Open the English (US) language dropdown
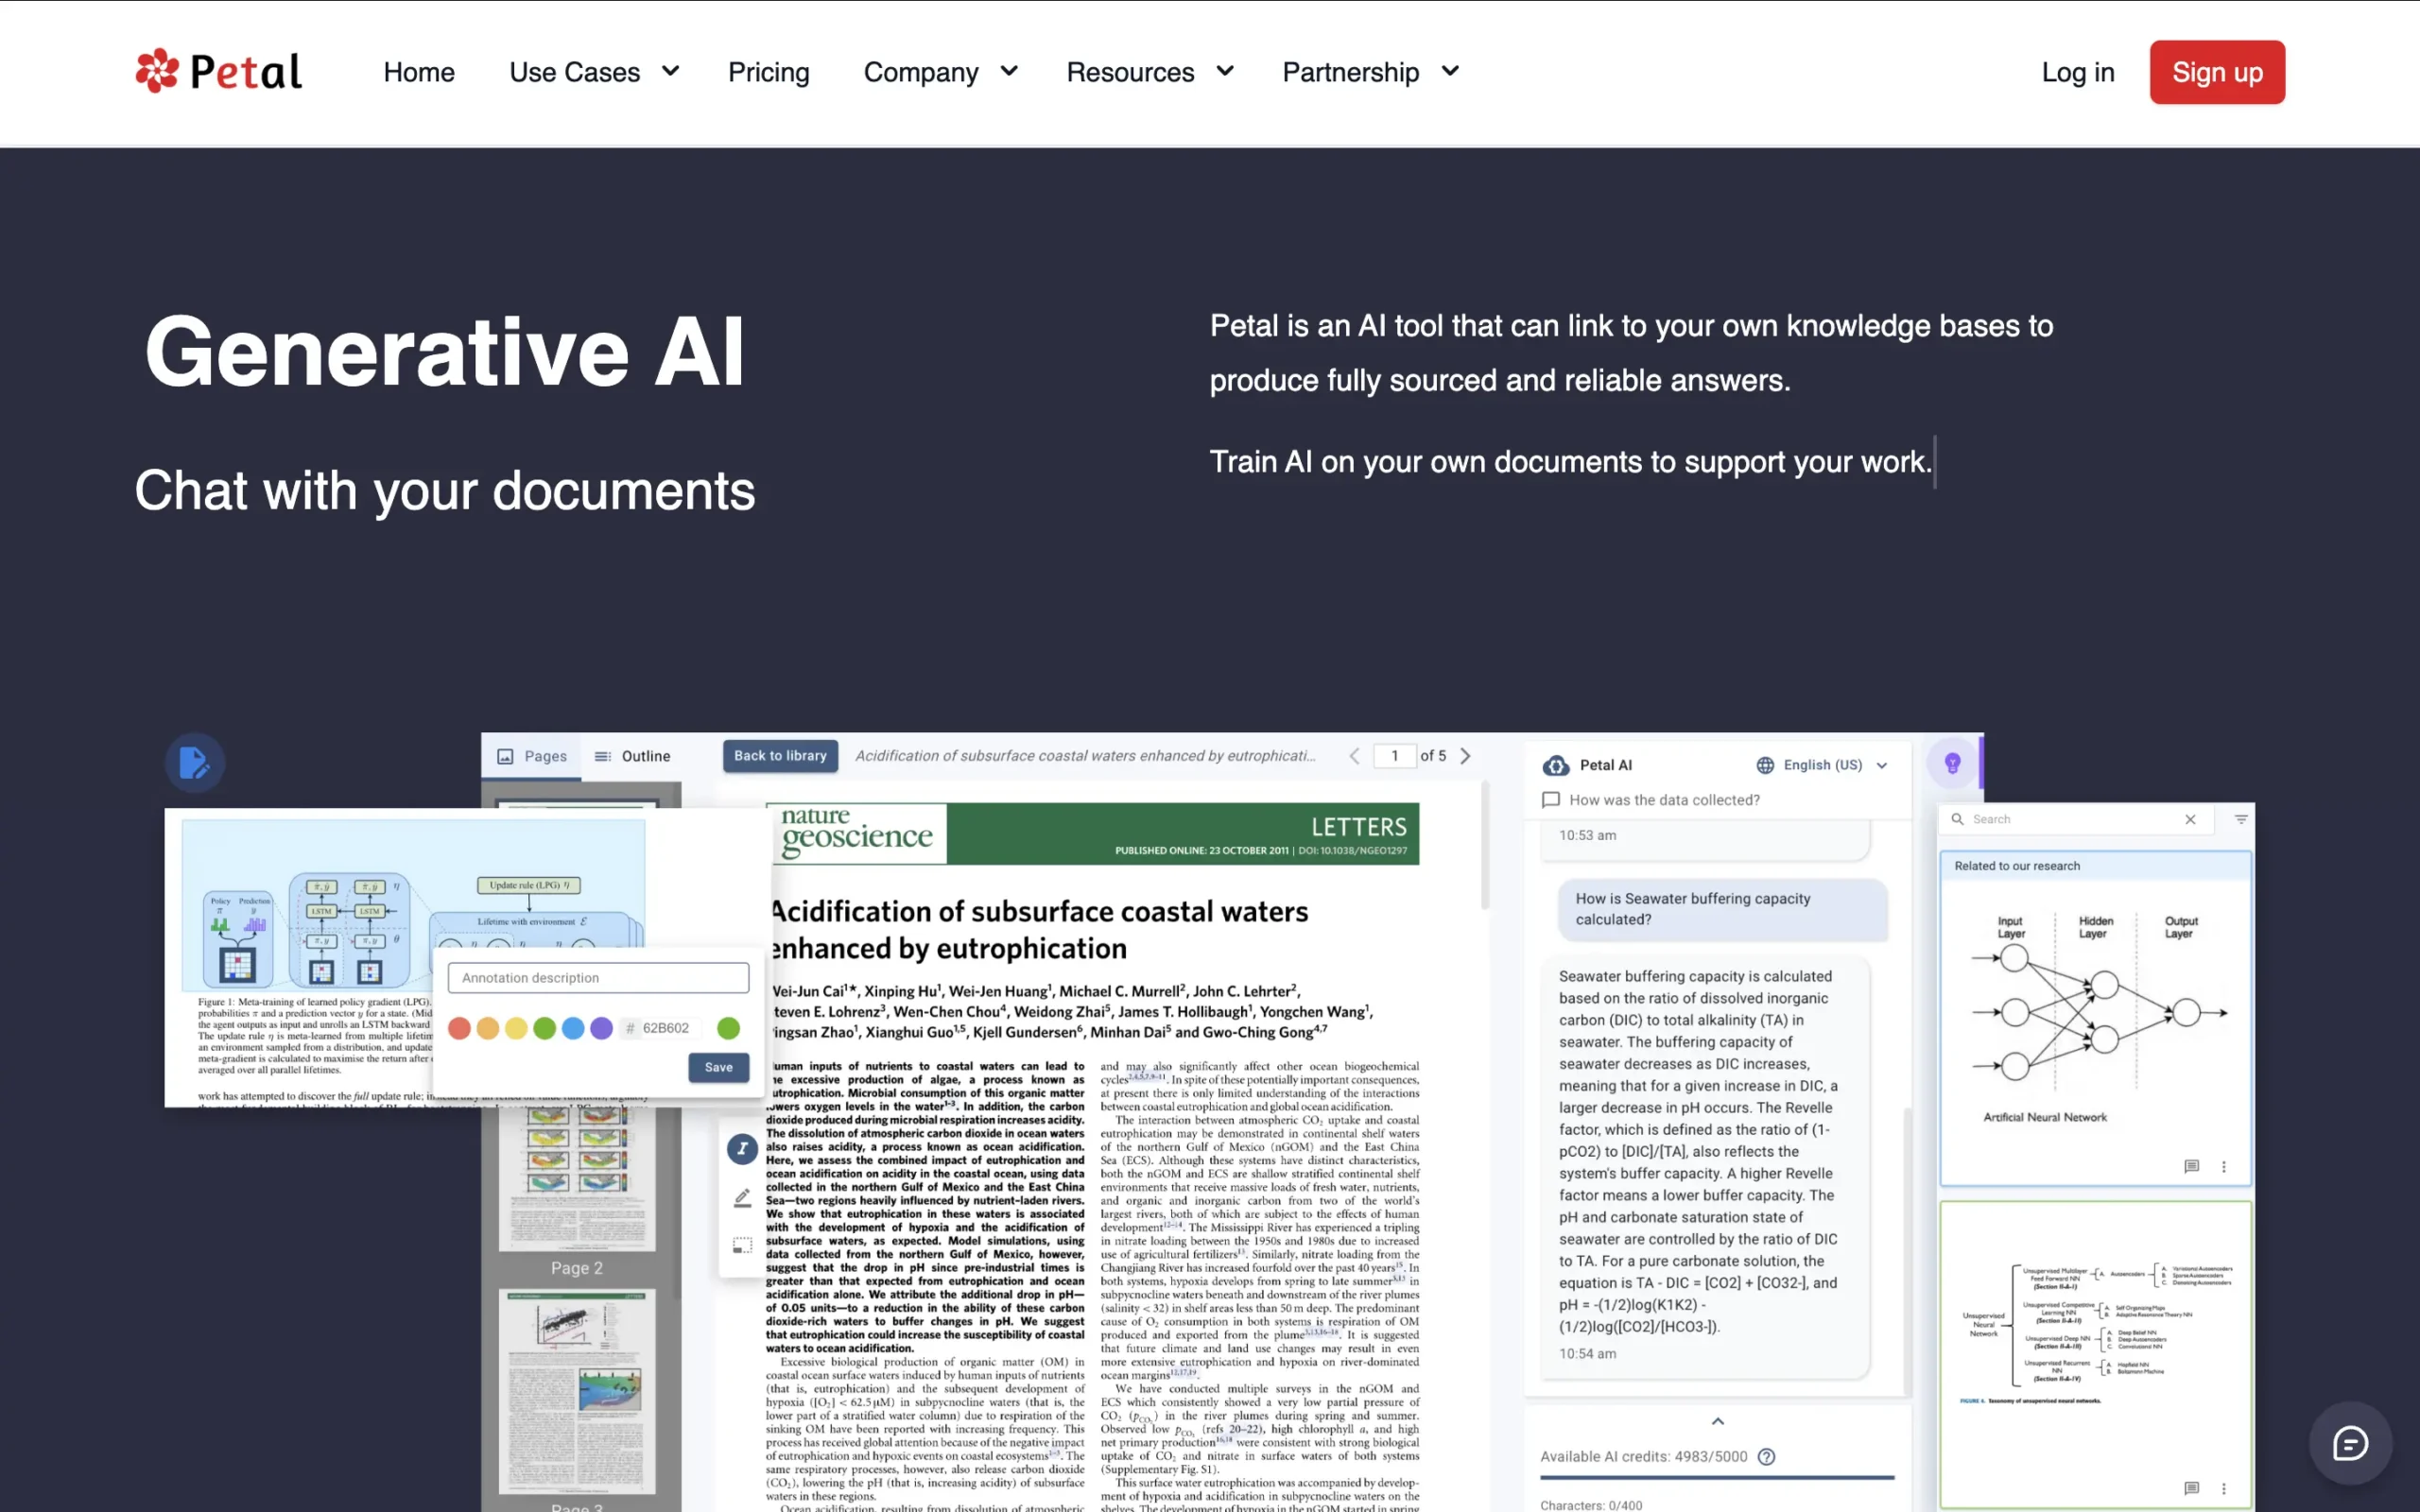2420x1512 pixels. tap(1822, 765)
